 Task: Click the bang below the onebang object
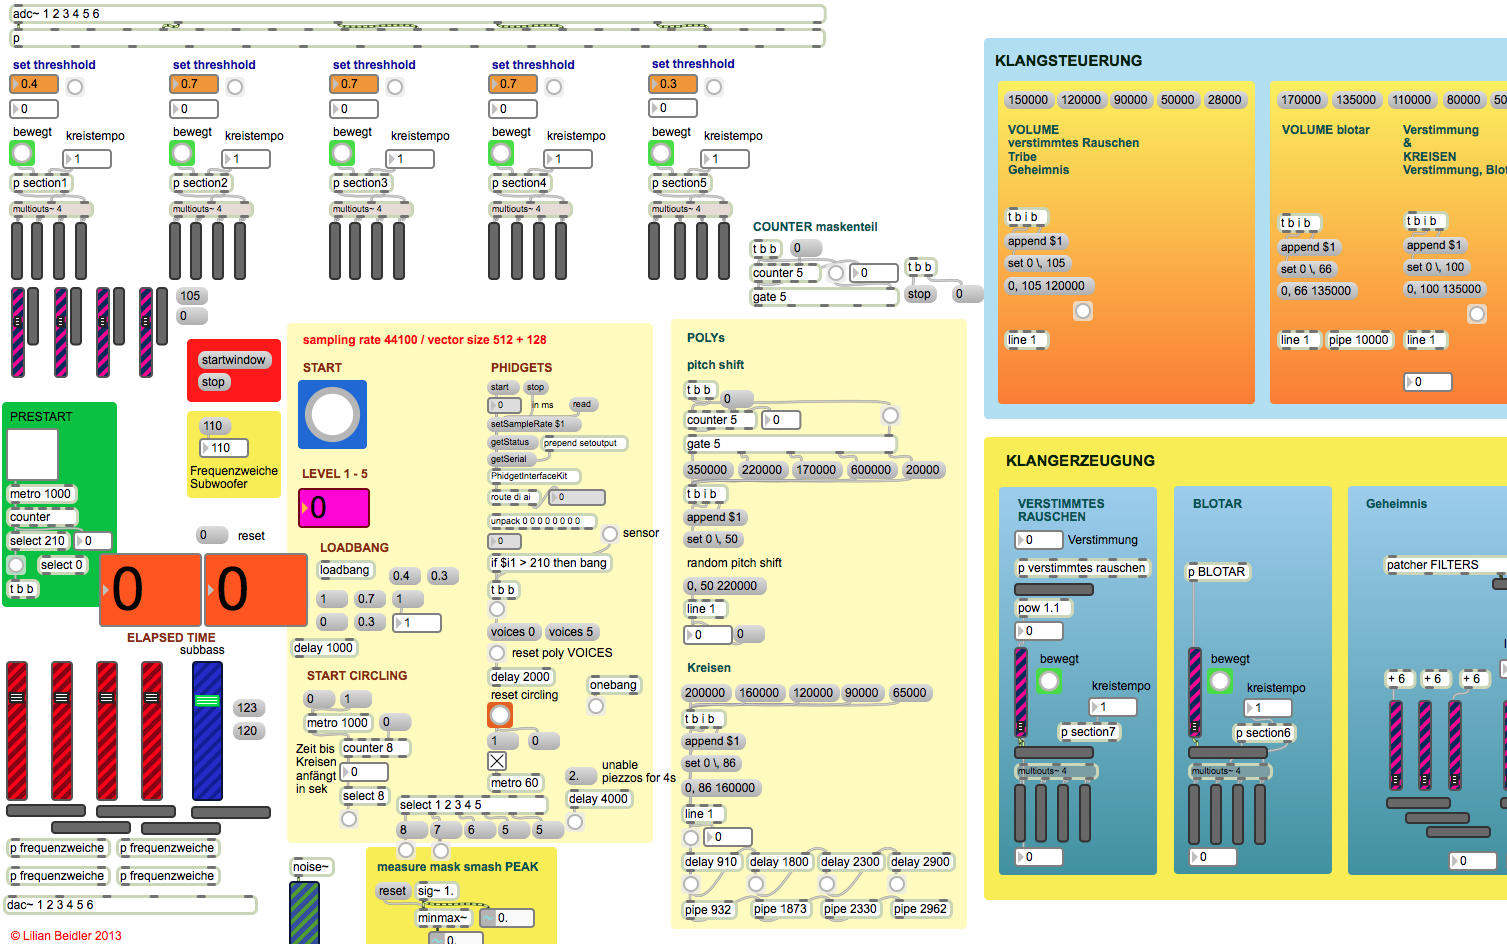(x=596, y=706)
